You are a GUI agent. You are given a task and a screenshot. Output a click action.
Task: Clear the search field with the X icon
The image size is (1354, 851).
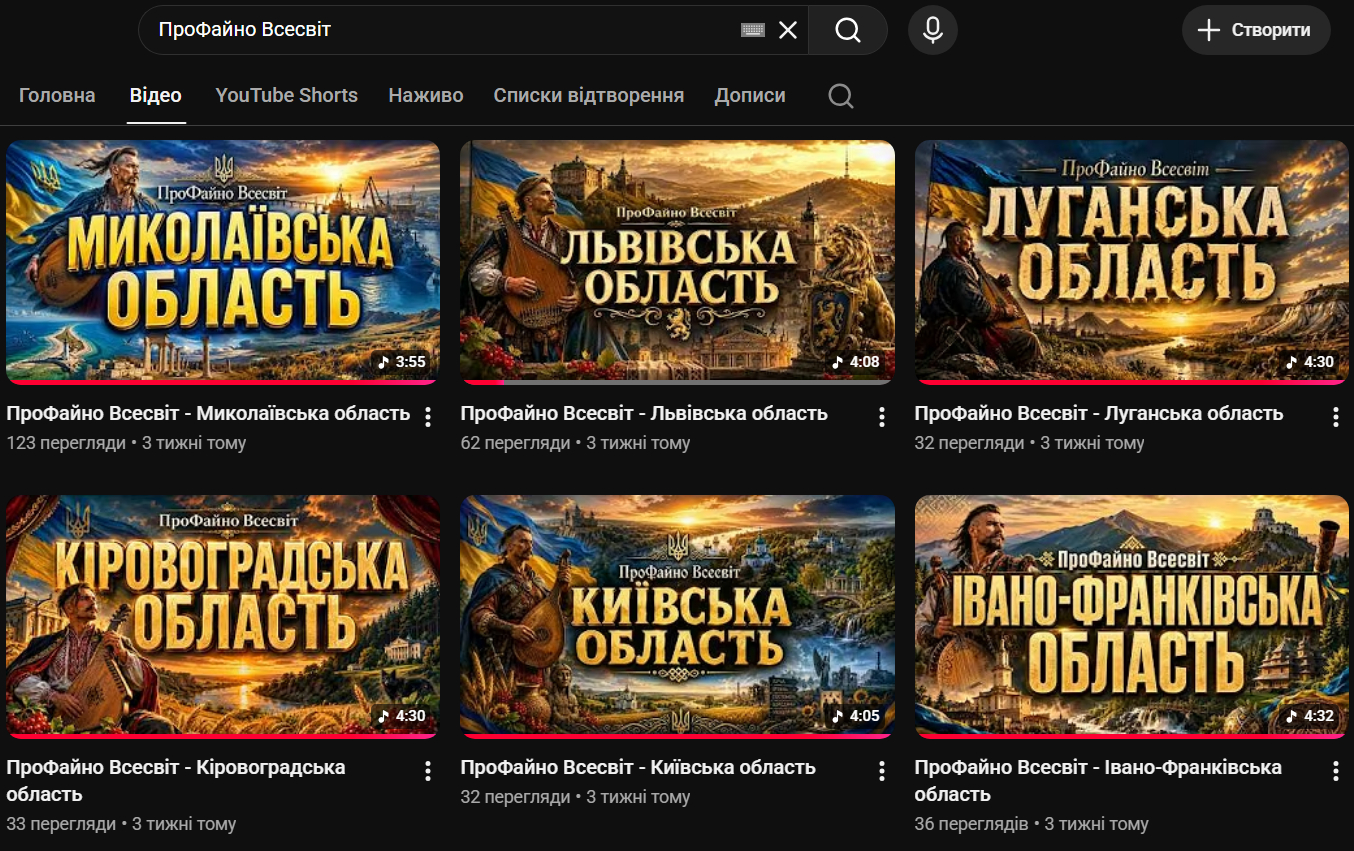point(788,30)
